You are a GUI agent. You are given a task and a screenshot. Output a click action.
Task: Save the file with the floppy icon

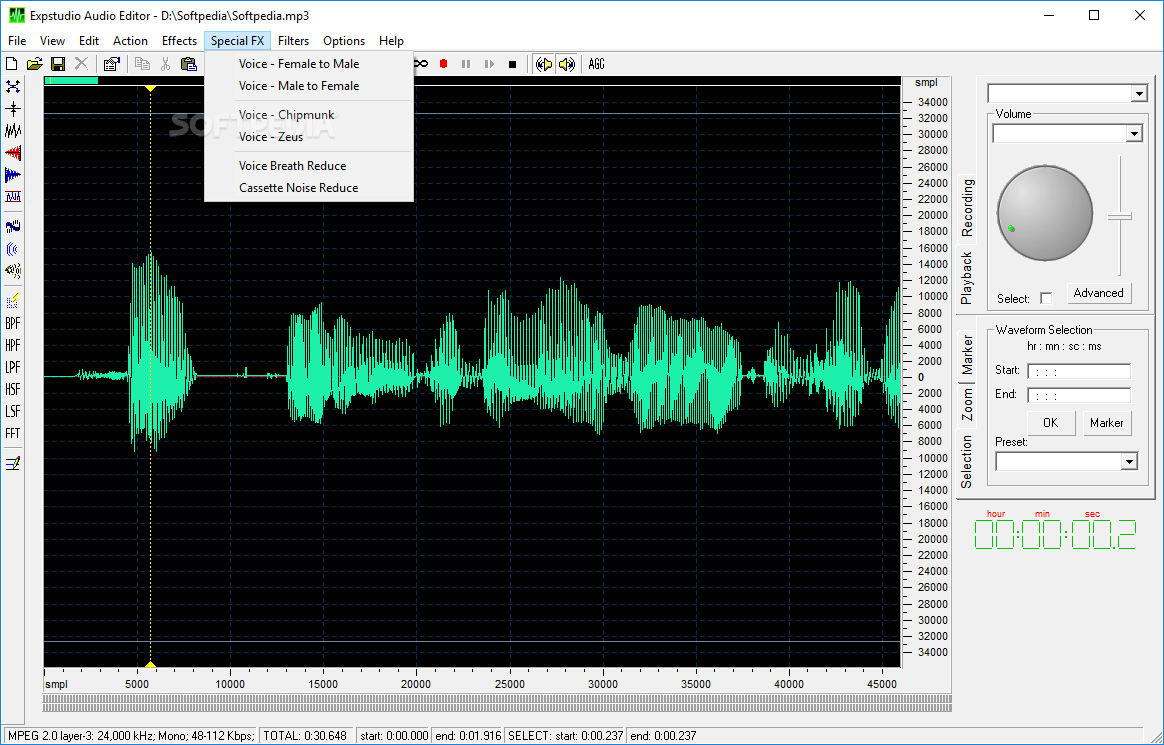[58, 65]
